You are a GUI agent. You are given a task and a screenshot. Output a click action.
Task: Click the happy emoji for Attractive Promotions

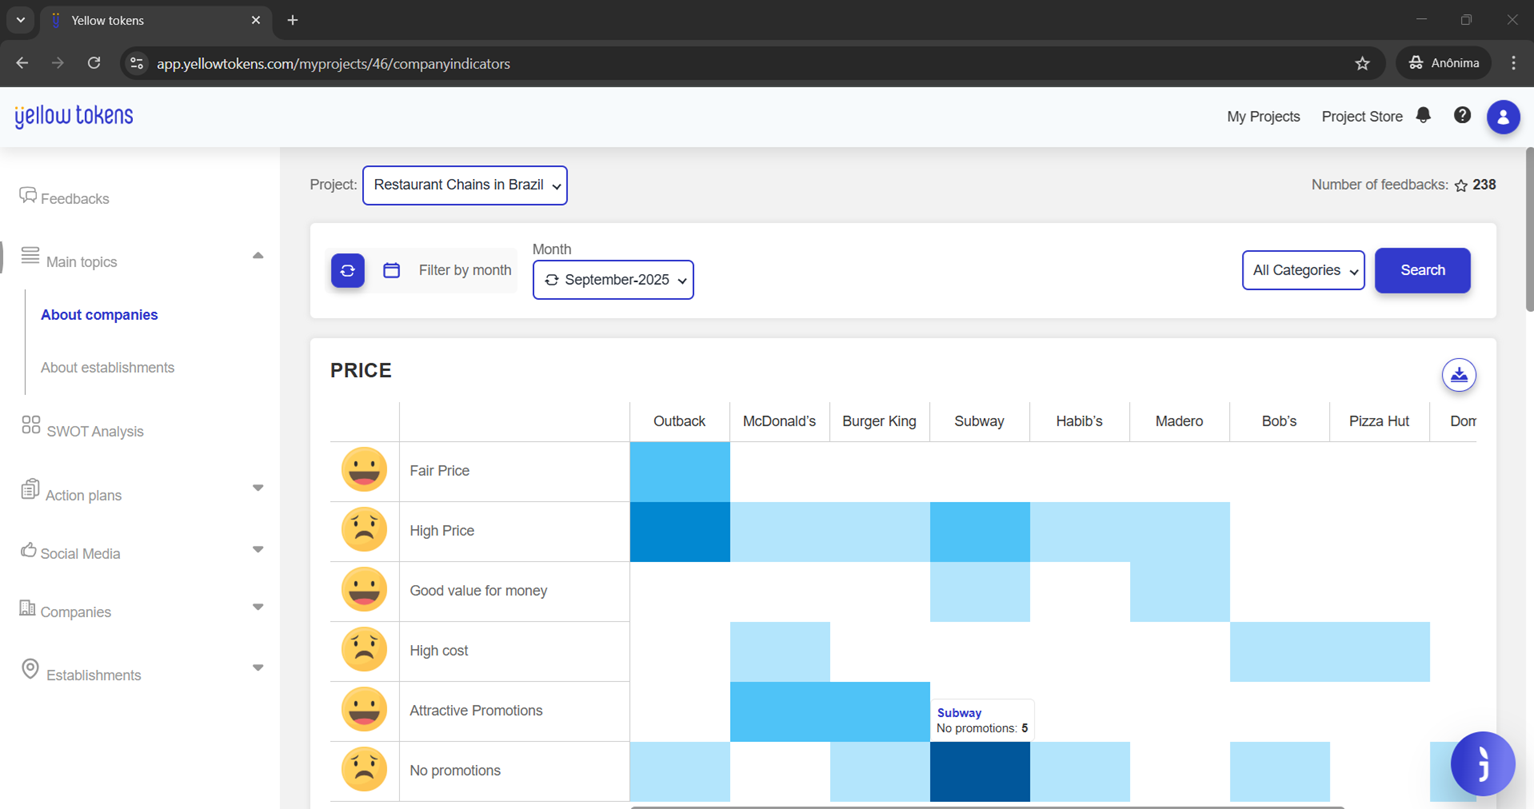click(364, 710)
